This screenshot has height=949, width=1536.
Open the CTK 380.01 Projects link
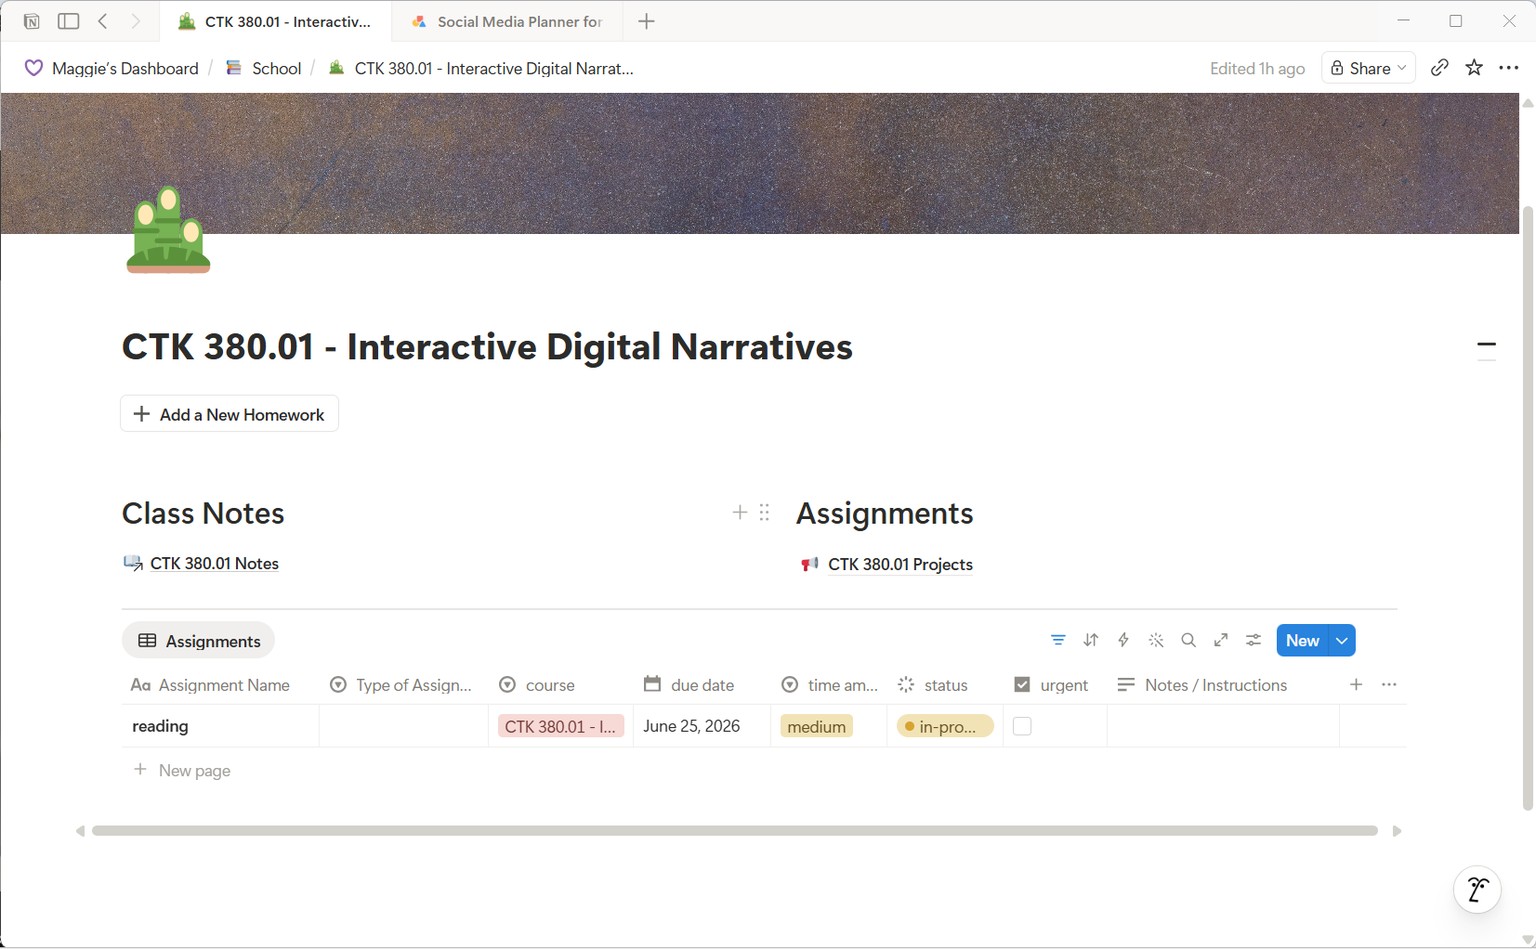tap(900, 564)
